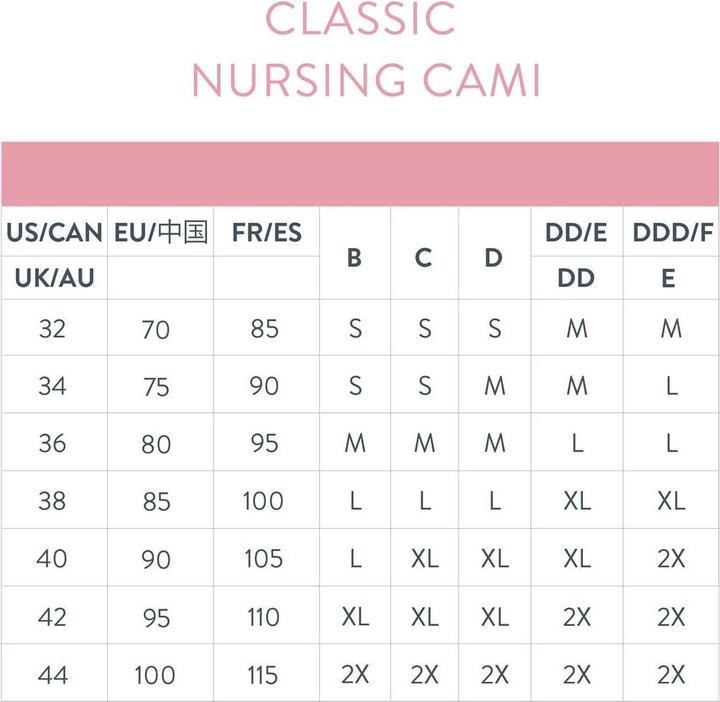Select the UK/AU E cup header

click(668, 278)
